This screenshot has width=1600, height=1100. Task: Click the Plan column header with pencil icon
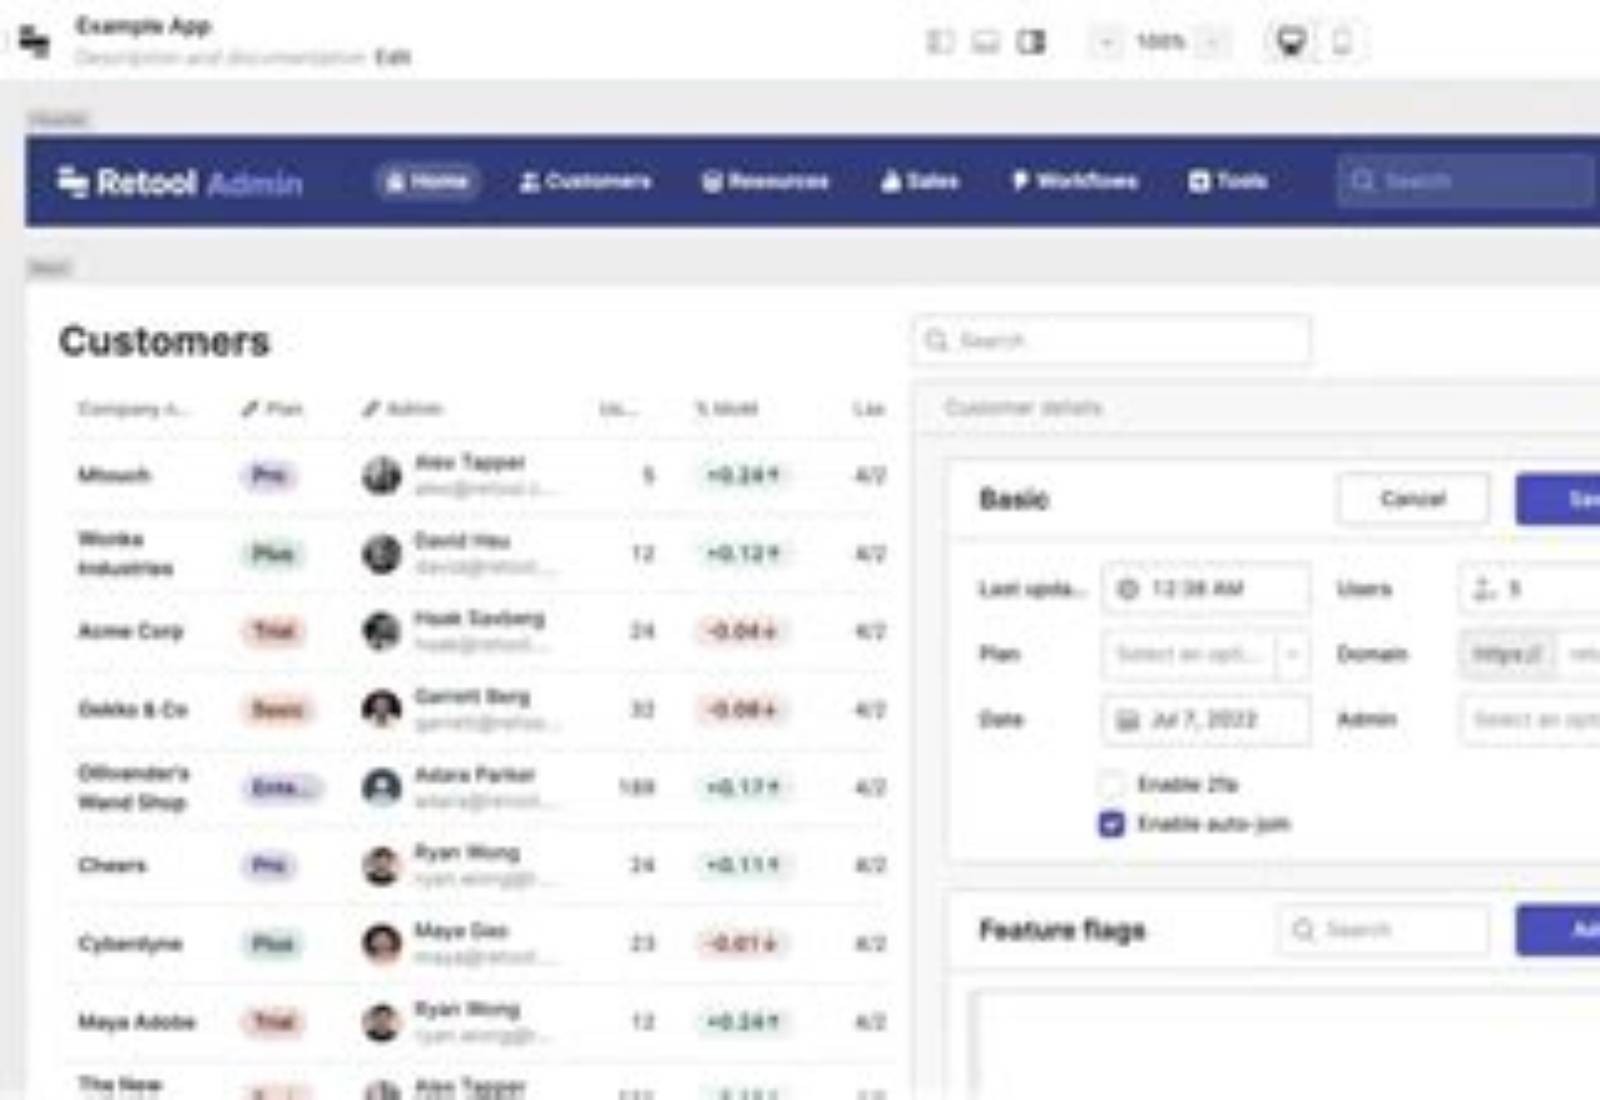(x=272, y=408)
